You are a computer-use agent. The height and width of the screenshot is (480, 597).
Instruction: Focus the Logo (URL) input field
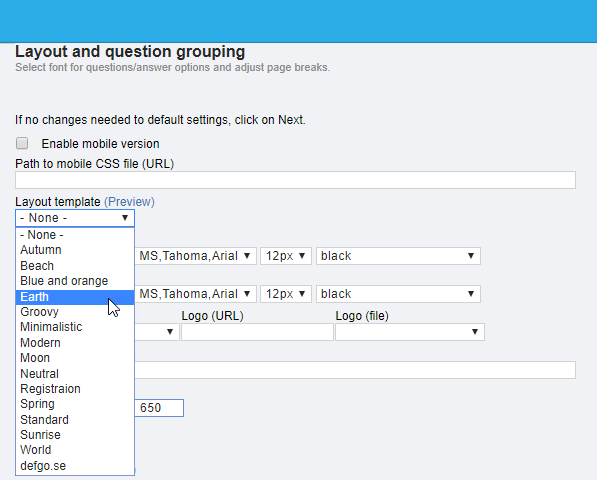[257, 332]
